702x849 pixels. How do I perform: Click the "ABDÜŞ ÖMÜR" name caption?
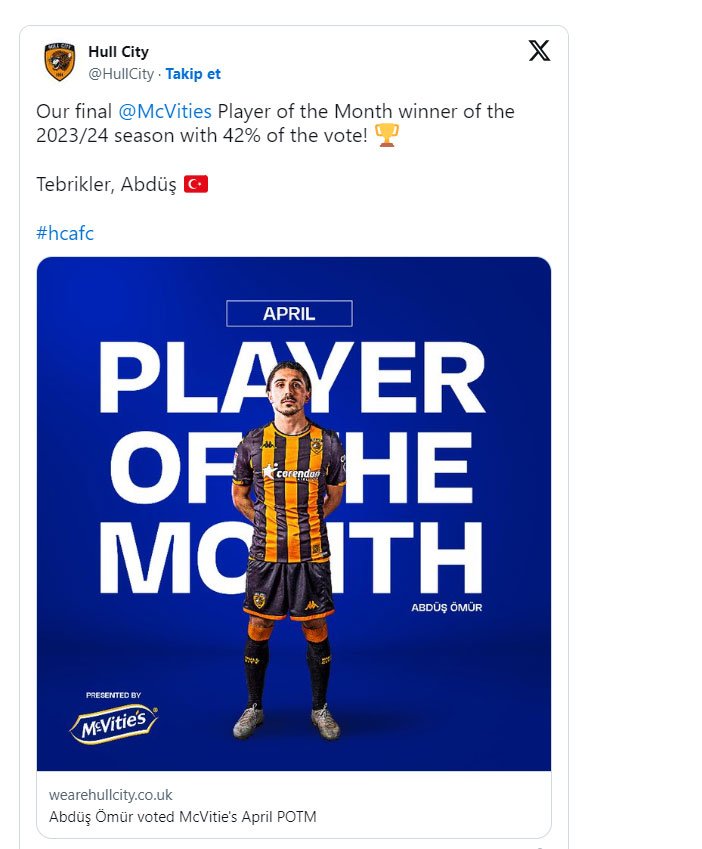coord(446,607)
